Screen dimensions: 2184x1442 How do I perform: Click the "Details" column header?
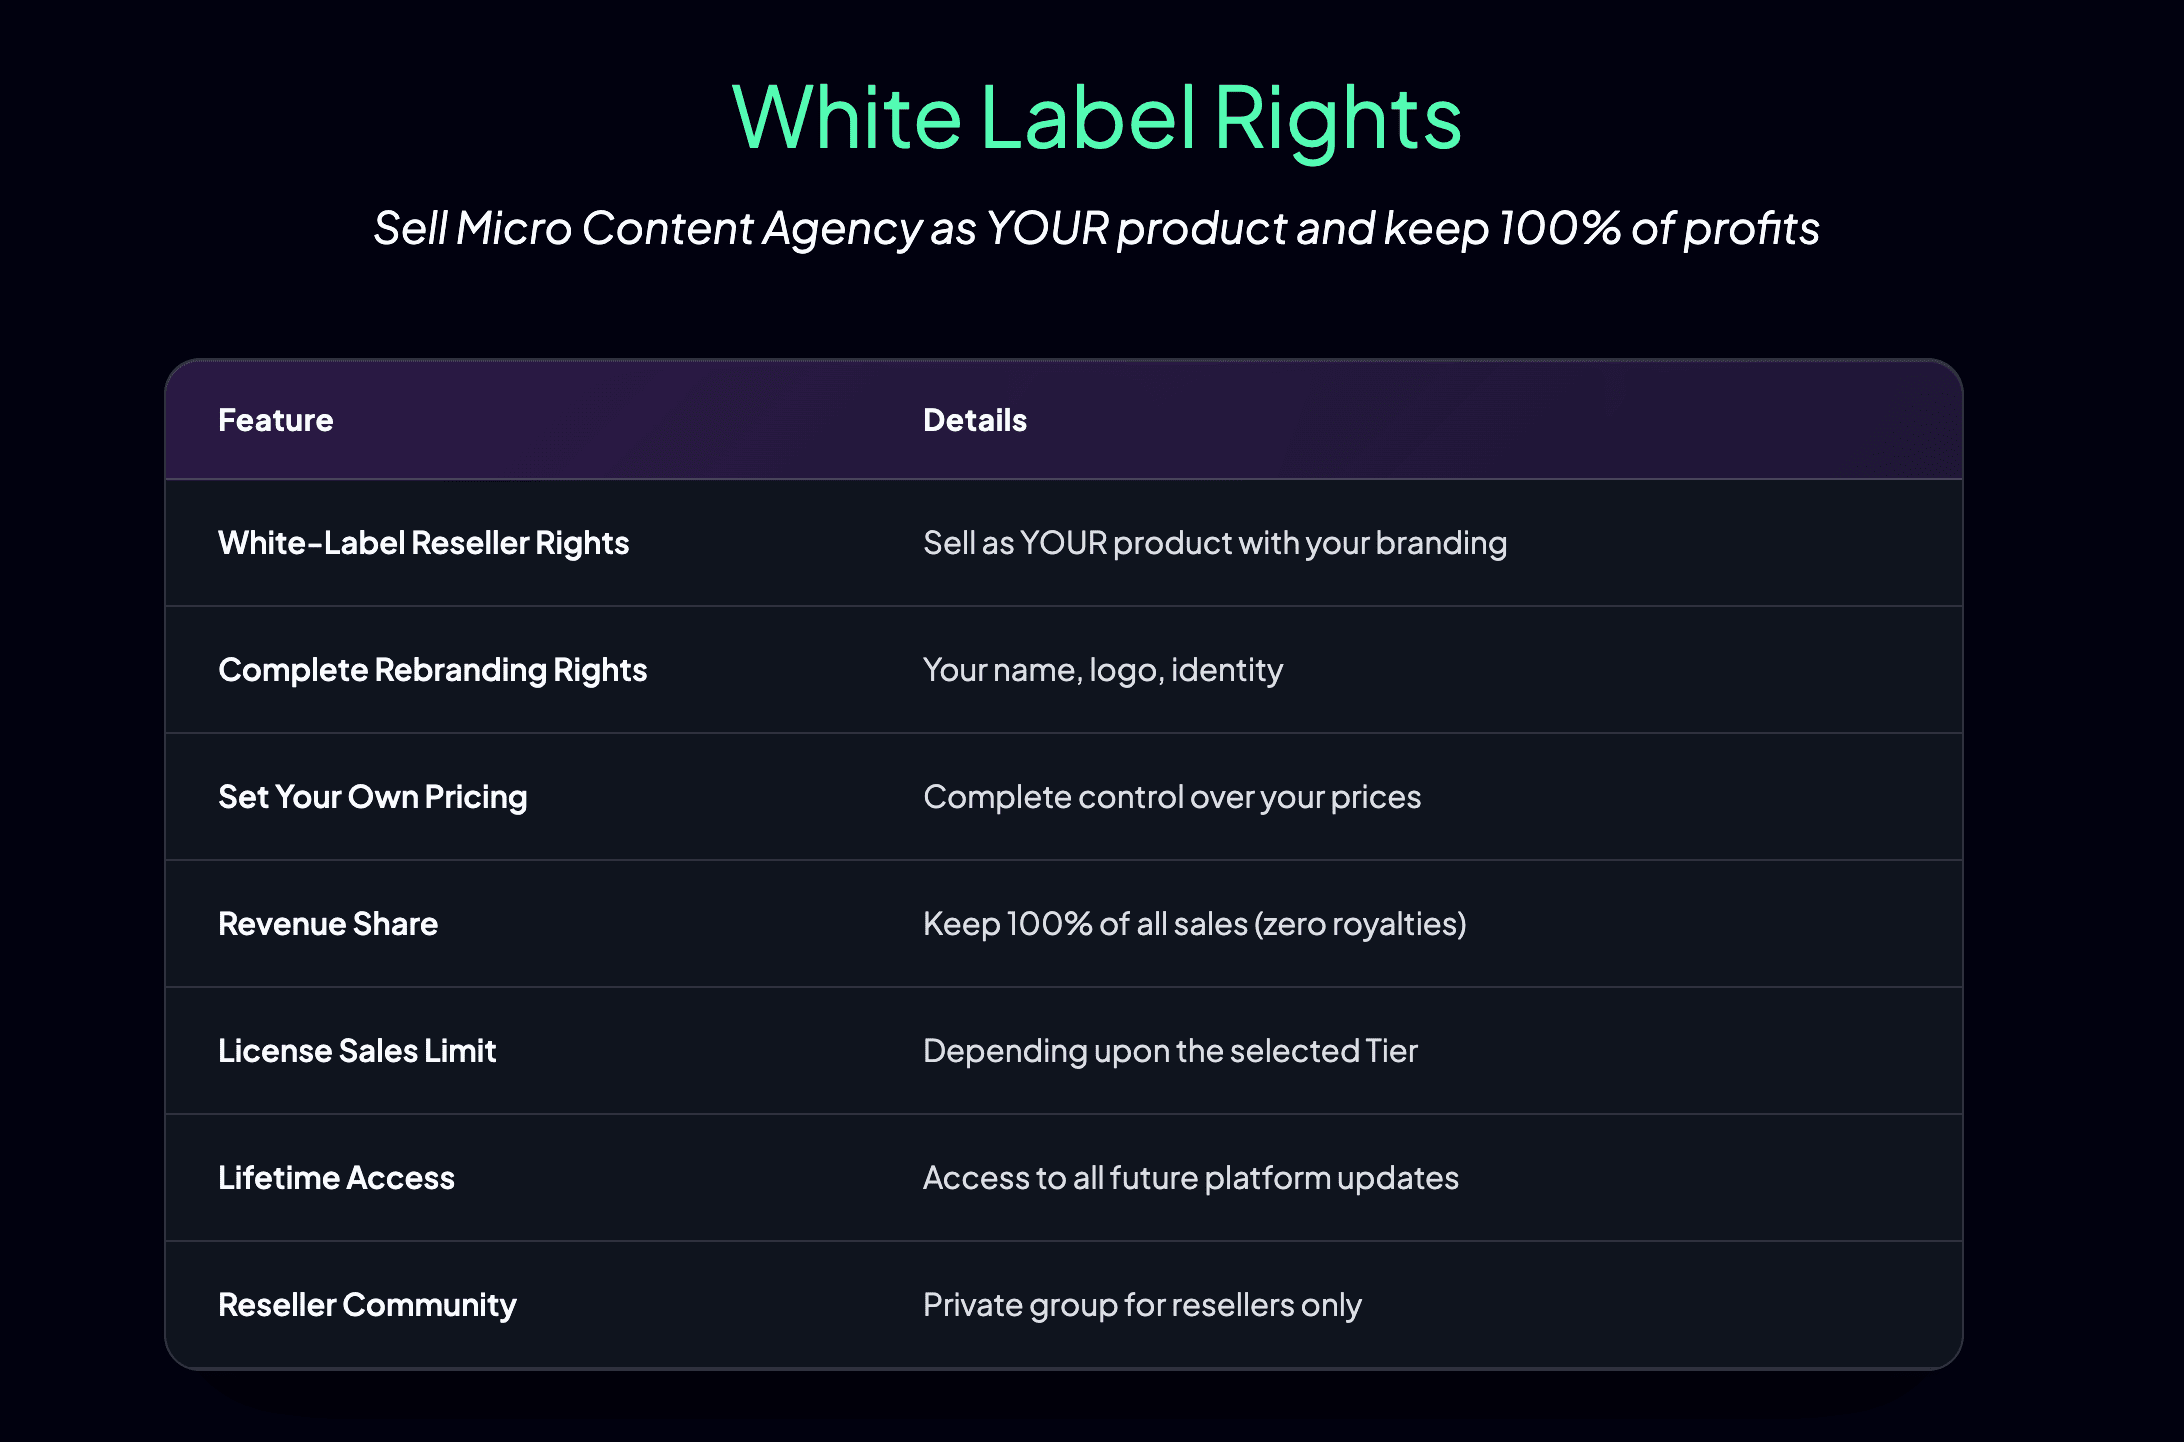(974, 420)
